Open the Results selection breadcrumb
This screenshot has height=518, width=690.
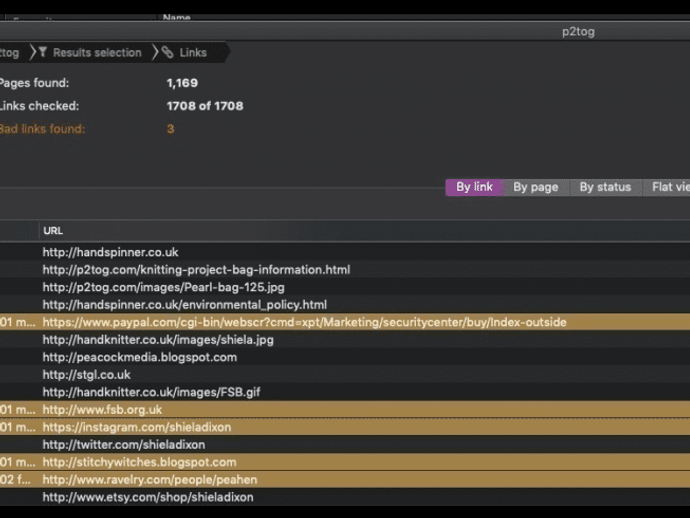click(97, 53)
